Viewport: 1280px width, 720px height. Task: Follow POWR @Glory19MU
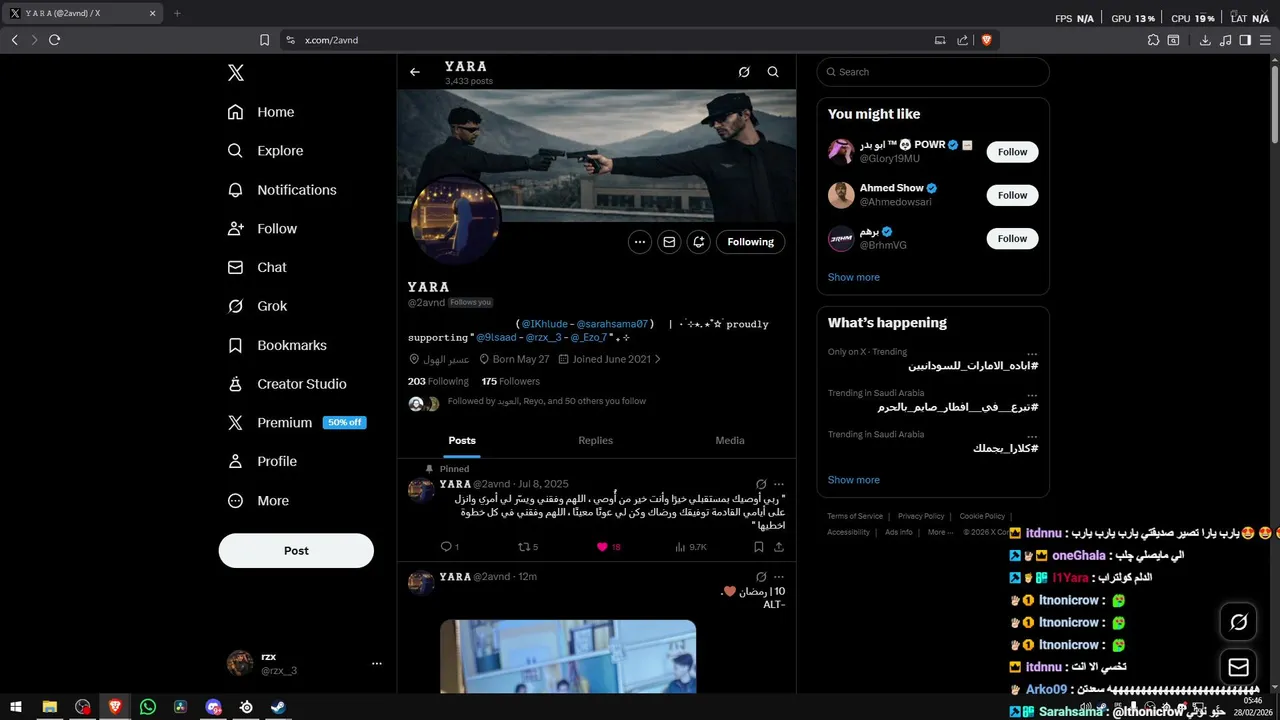pyautogui.click(x=1012, y=152)
